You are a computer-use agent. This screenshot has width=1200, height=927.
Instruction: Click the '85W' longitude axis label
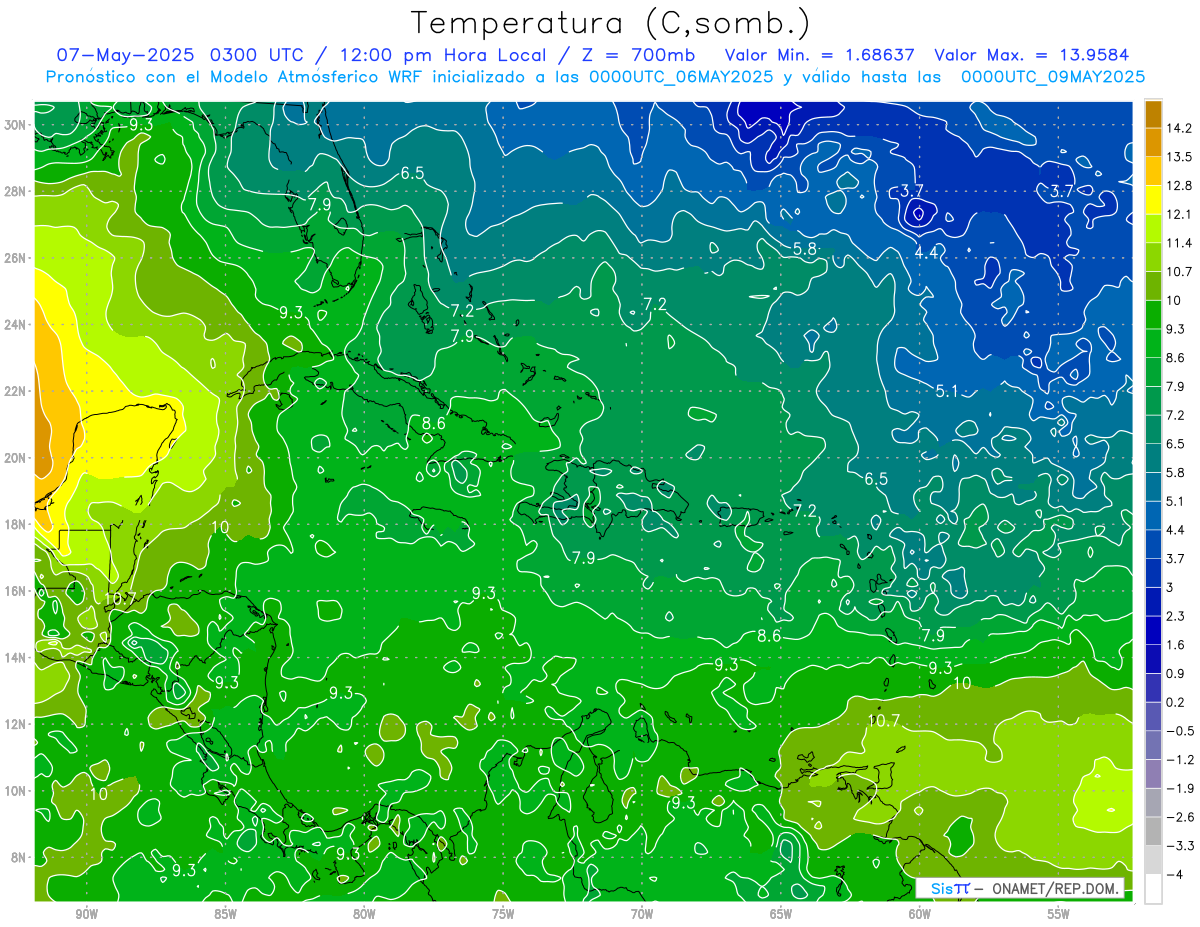[225, 915]
